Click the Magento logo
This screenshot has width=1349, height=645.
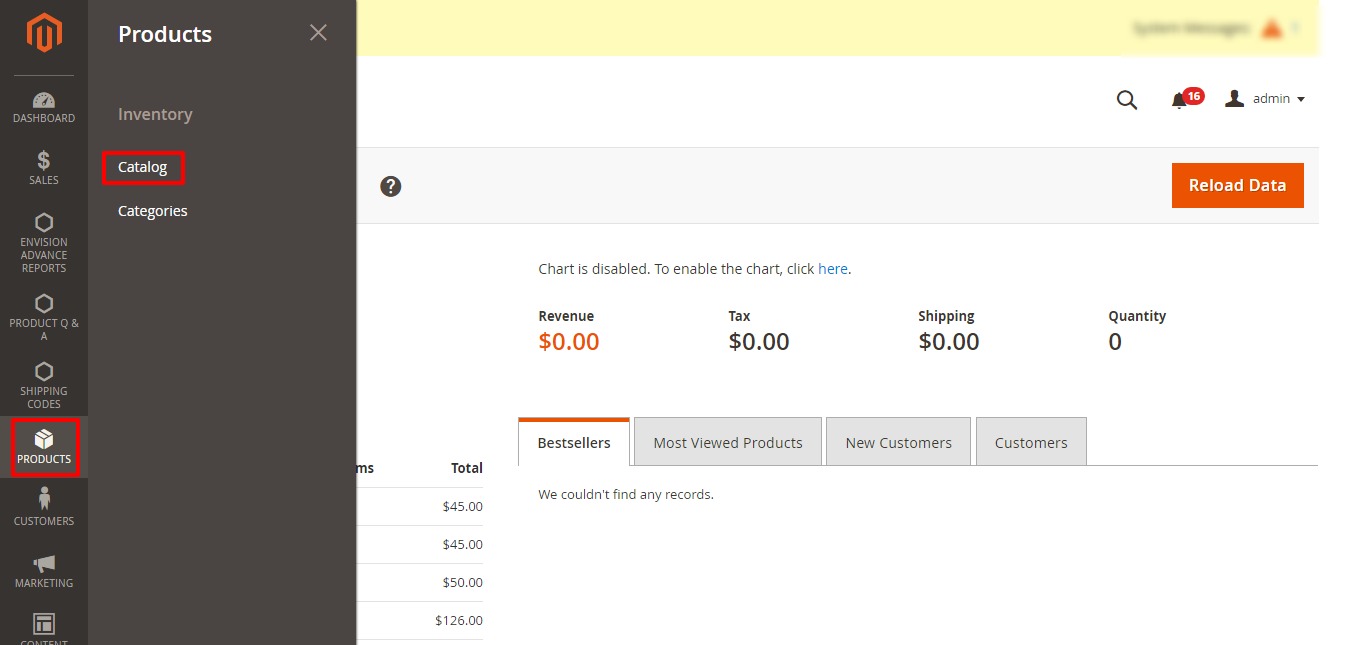43,33
